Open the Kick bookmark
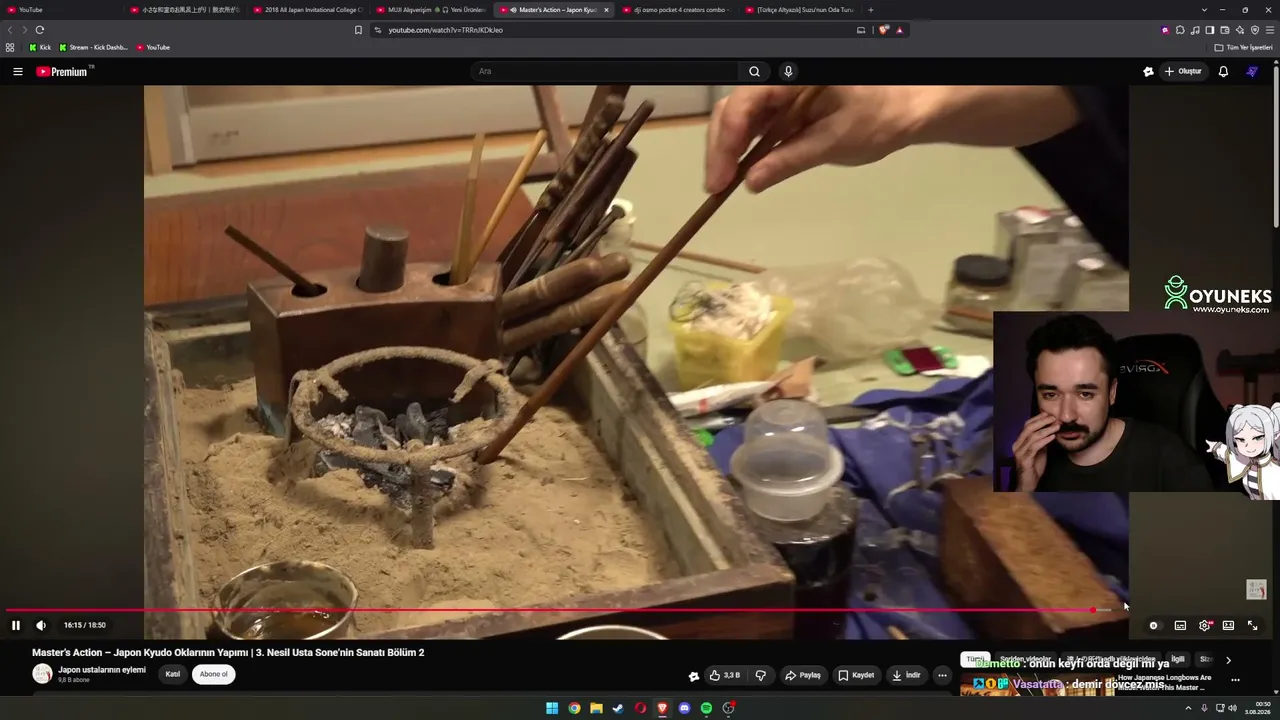The width and height of the screenshot is (1280, 720). [40, 47]
